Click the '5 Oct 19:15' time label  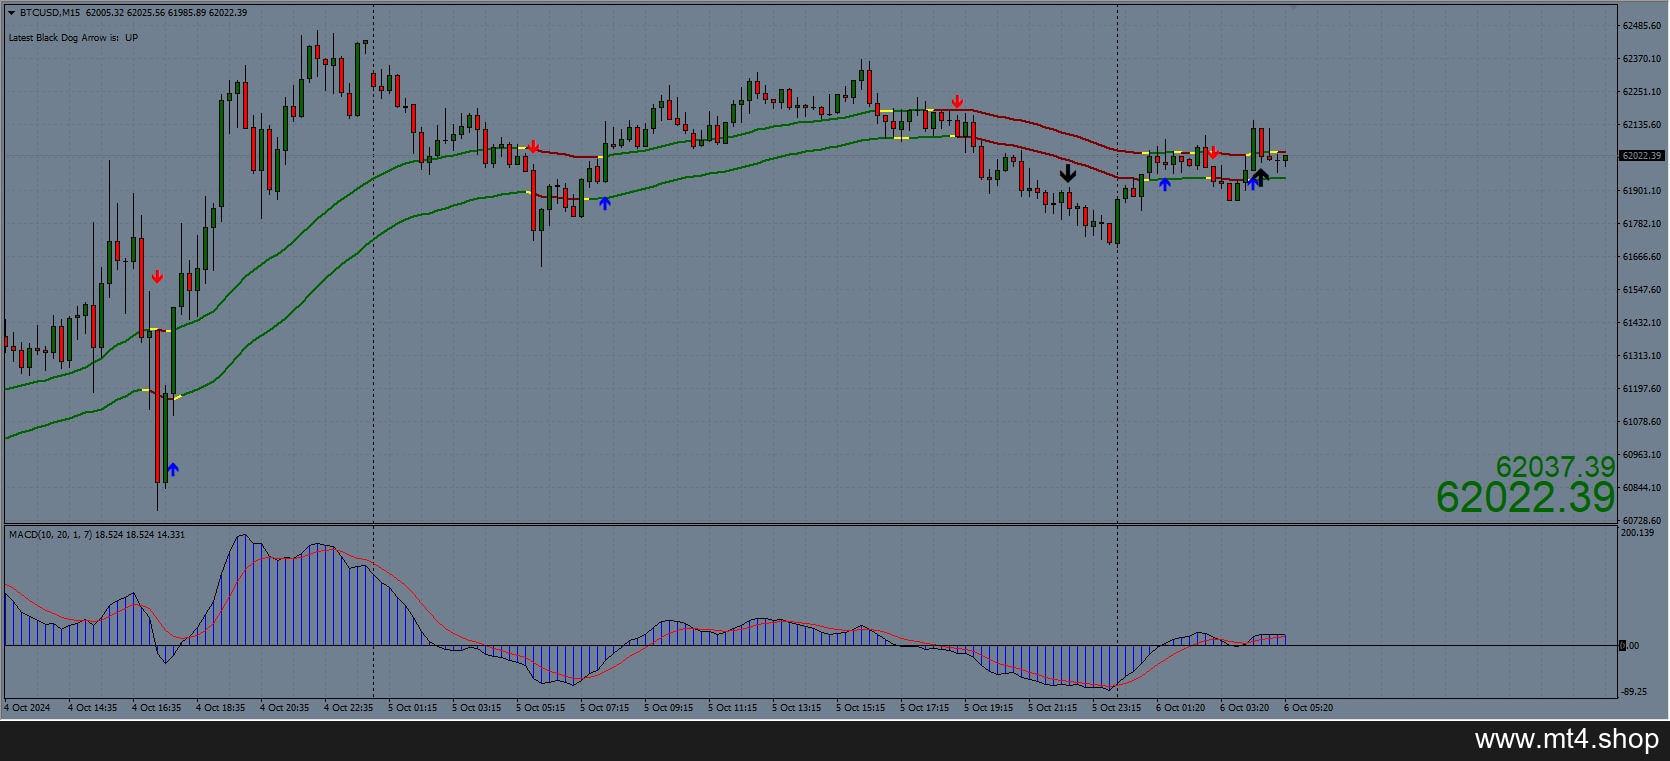coord(988,708)
